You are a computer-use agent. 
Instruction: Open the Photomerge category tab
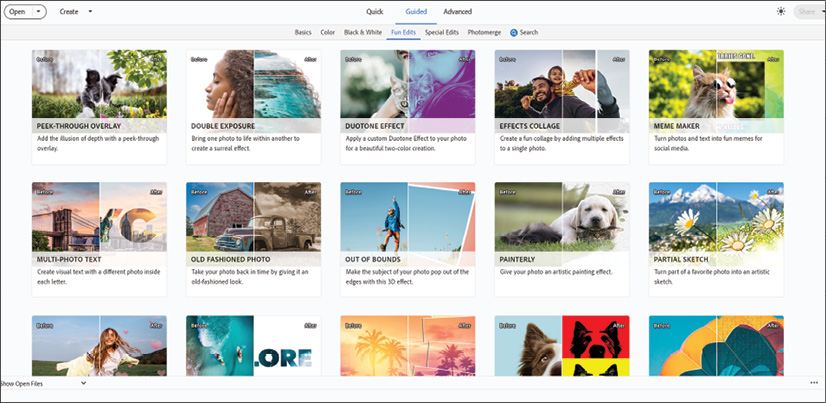pyautogui.click(x=485, y=33)
